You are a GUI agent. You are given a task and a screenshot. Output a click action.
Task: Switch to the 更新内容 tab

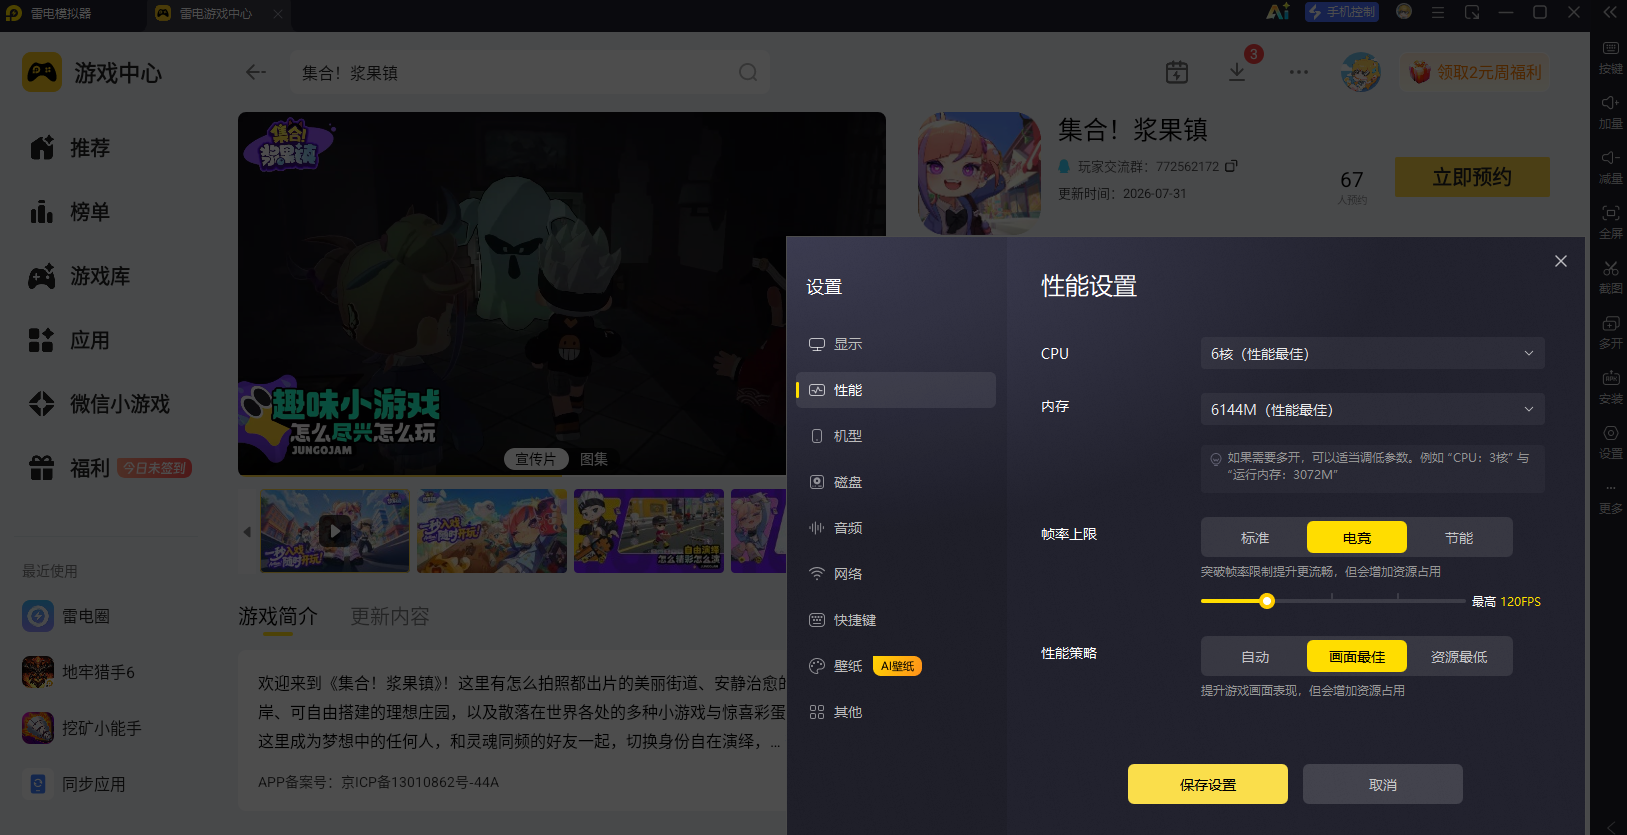390,616
